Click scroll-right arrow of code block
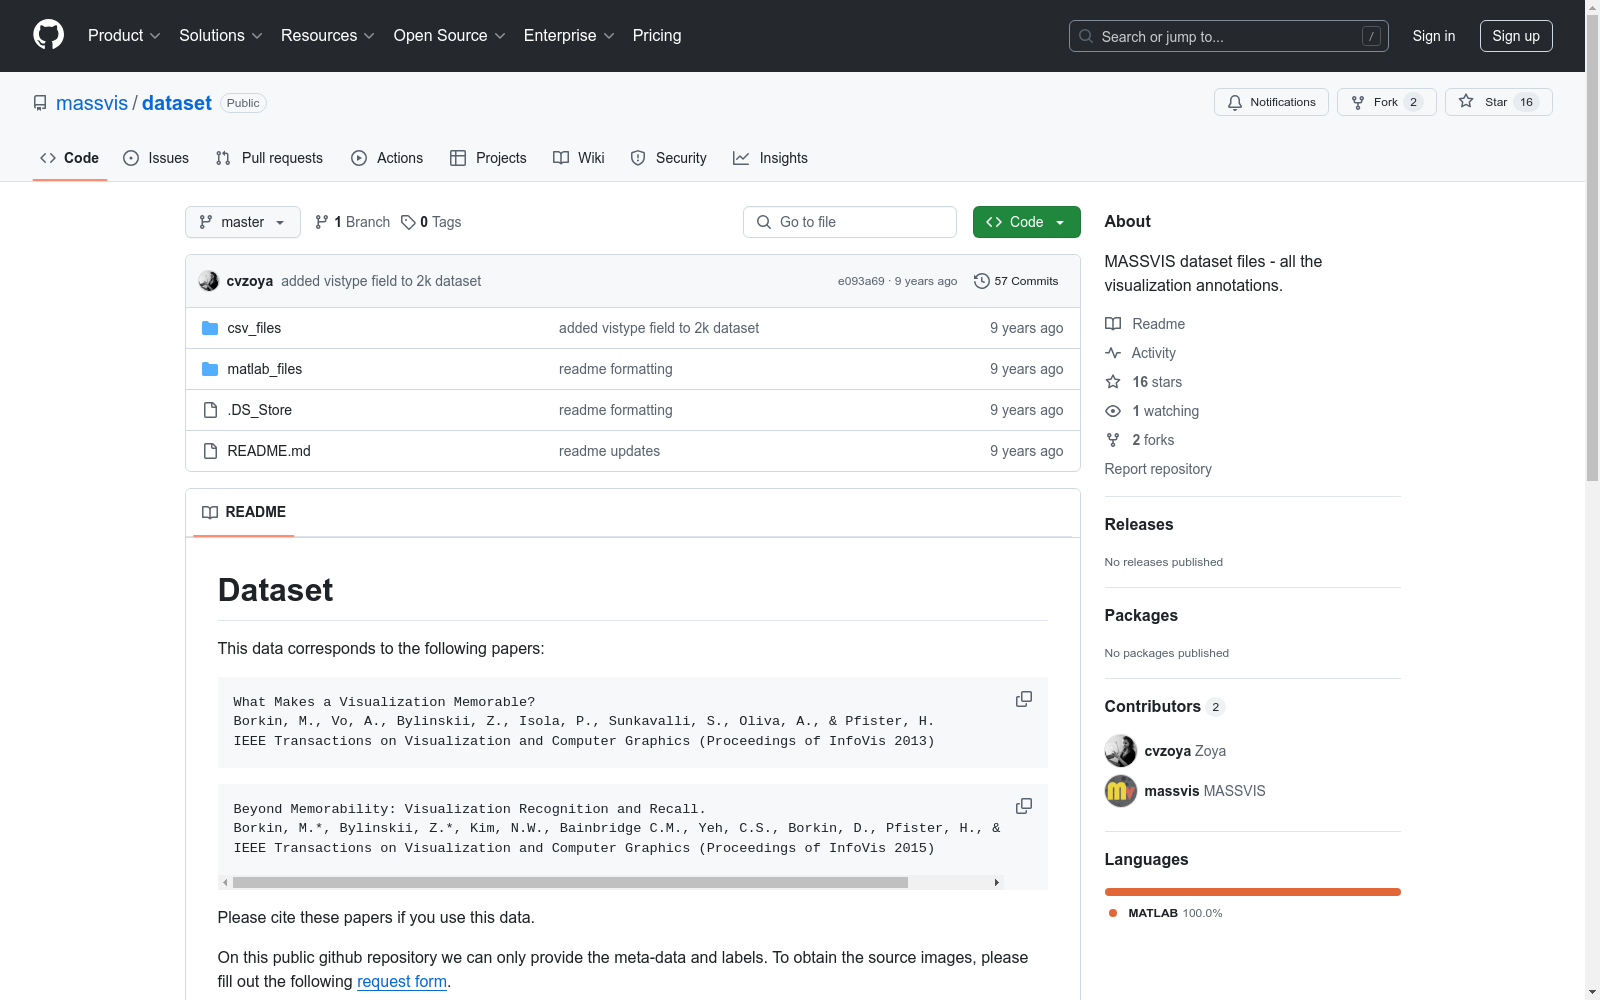Screen dimensions: 1600x1000 click(x=997, y=882)
